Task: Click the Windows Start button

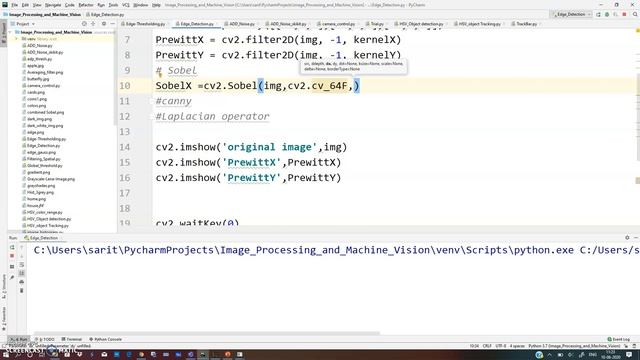Action: coord(5,355)
